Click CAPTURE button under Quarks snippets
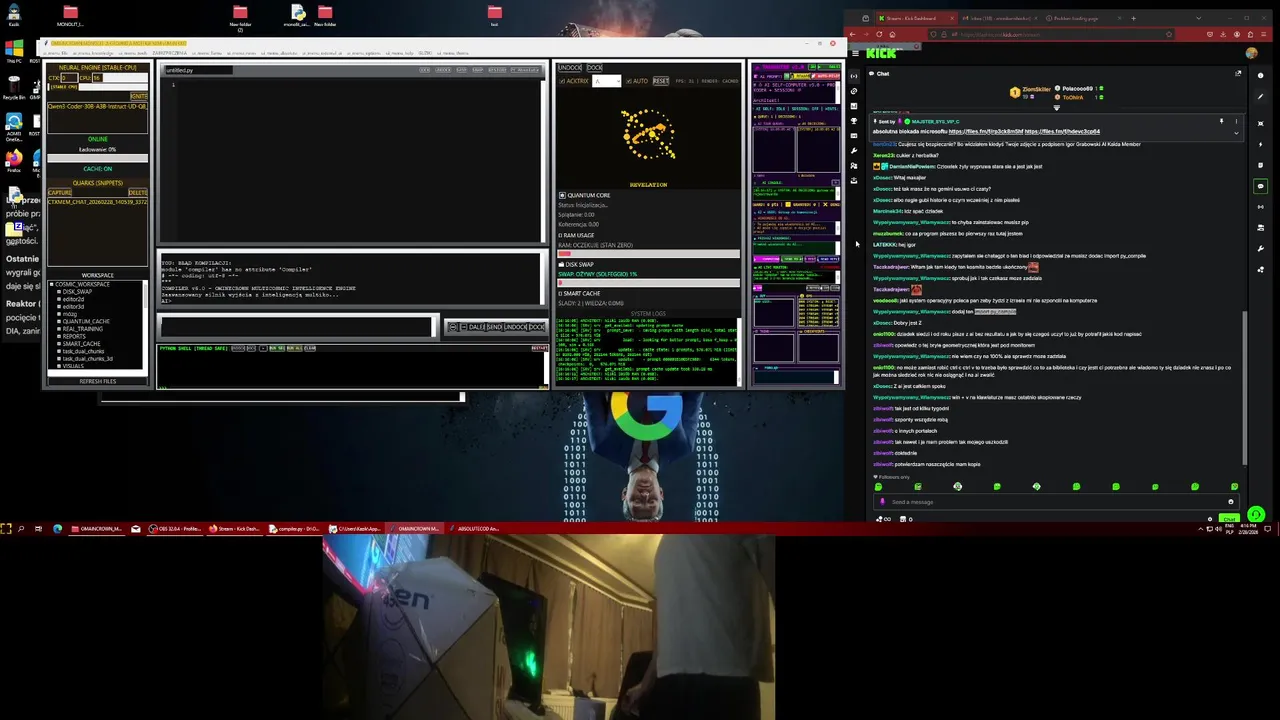The height and width of the screenshot is (720, 1280). [60, 192]
